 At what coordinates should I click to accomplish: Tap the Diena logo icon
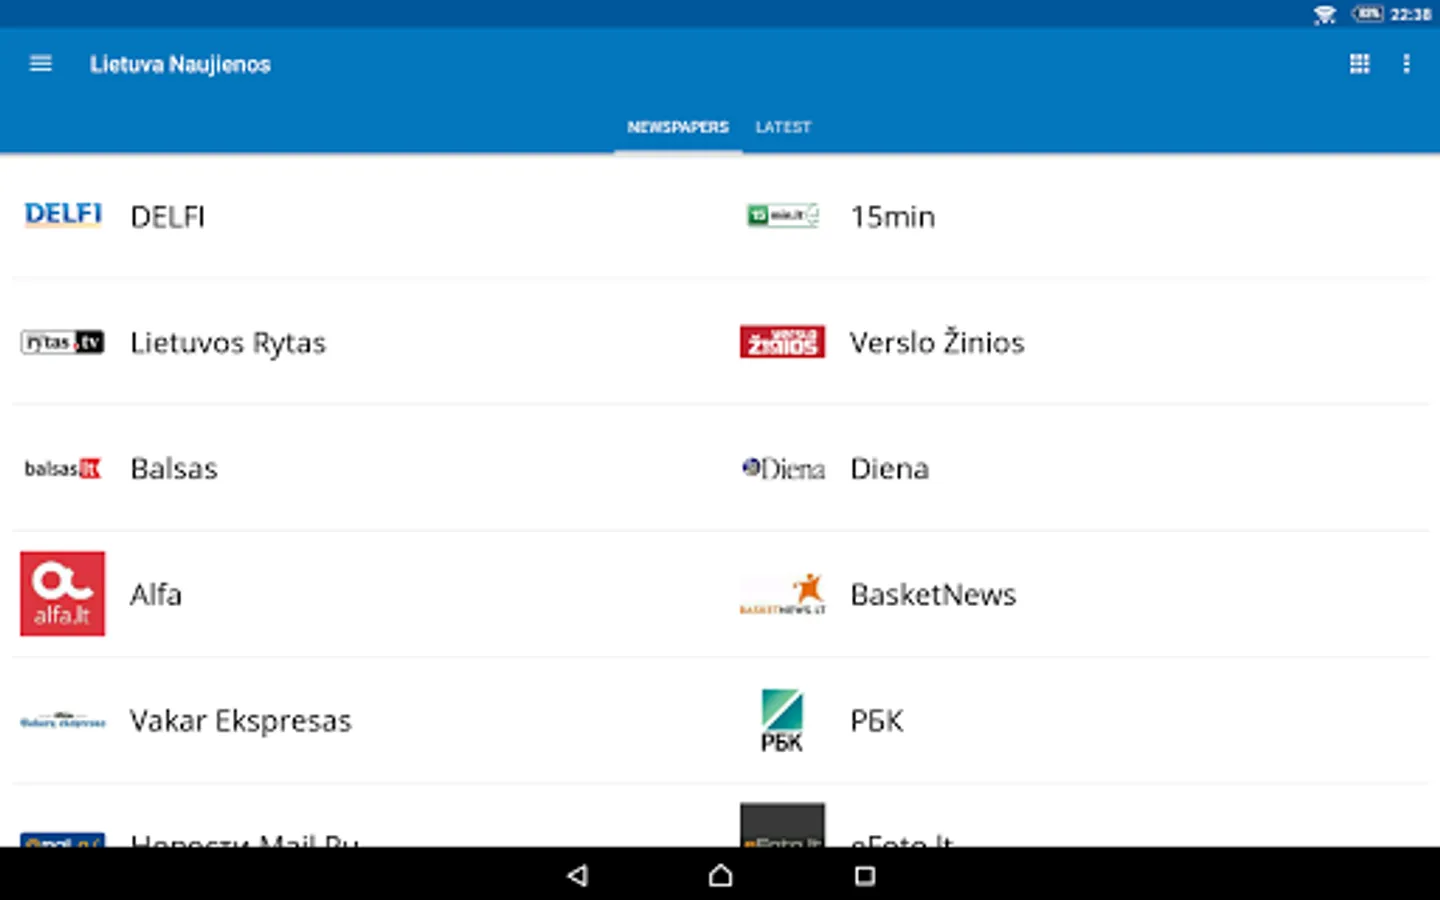pos(783,468)
